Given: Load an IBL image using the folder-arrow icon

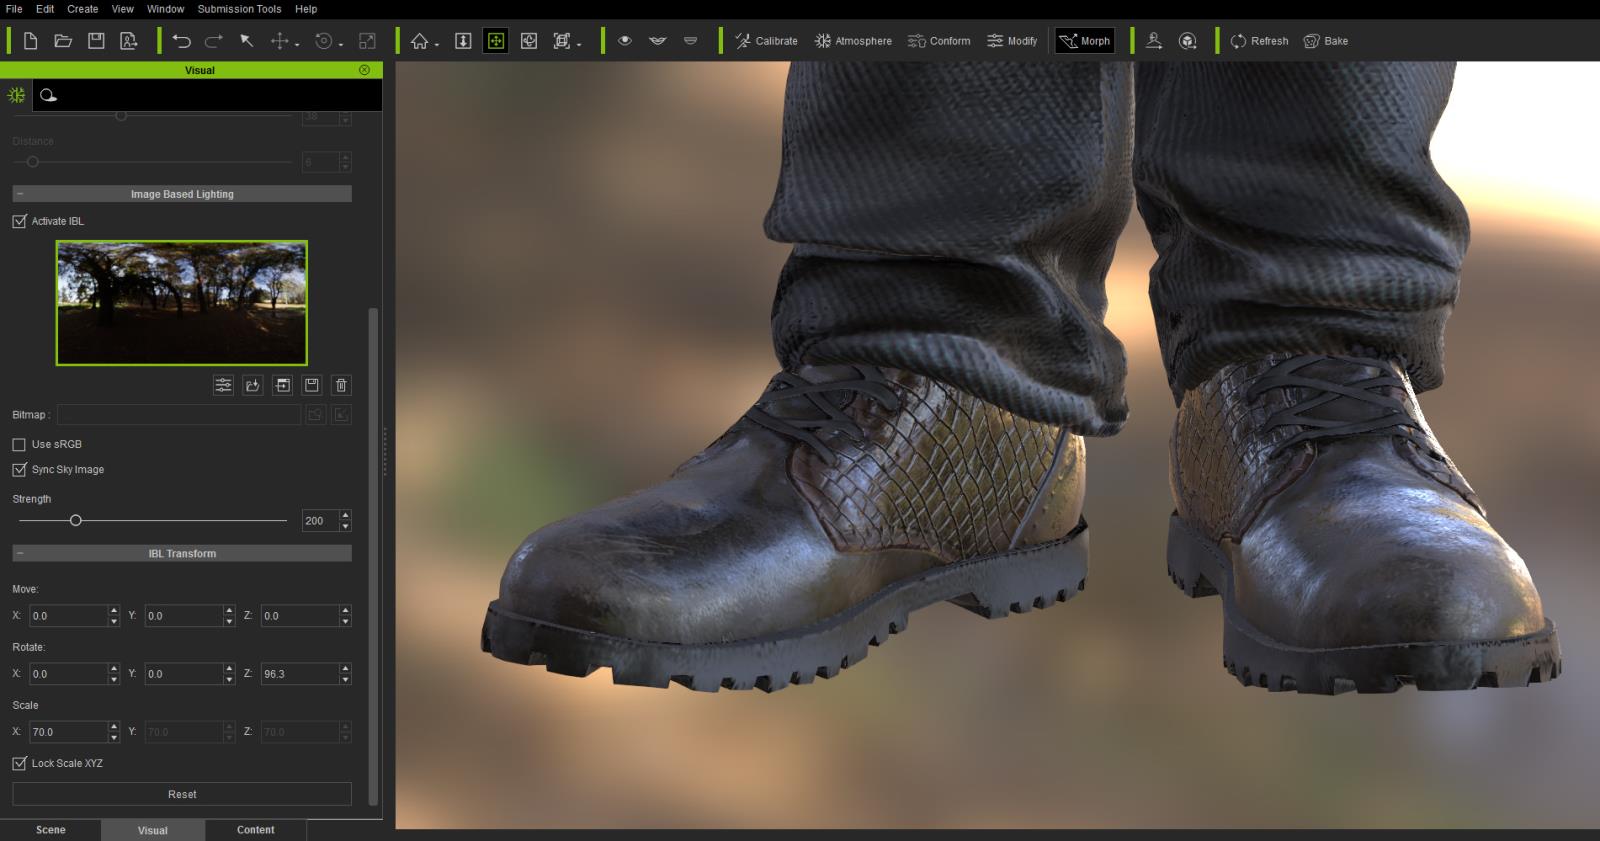Looking at the screenshot, I should (x=253, y=385).
